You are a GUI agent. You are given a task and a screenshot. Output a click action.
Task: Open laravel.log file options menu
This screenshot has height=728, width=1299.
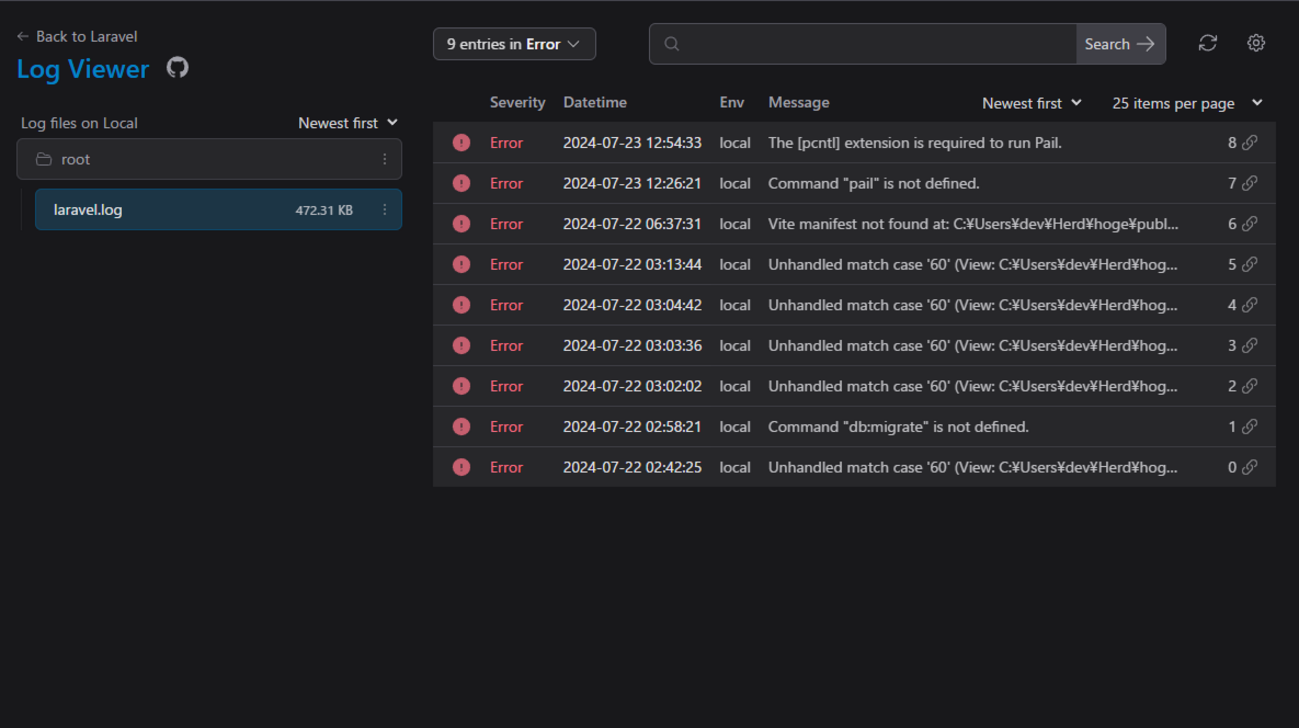[x=385, y=210]
